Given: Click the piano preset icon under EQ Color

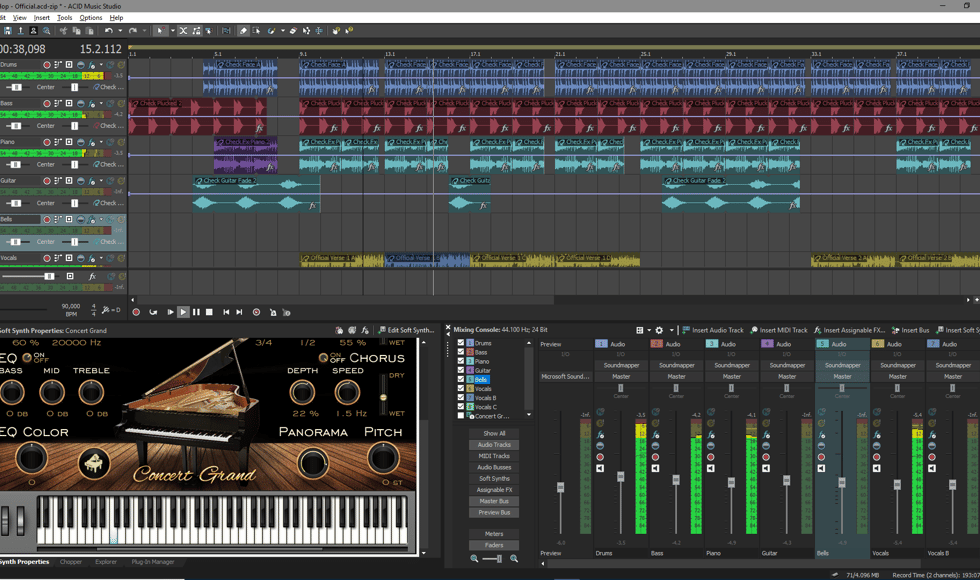Looking at the screenshot, I should (x=94, y=463).
